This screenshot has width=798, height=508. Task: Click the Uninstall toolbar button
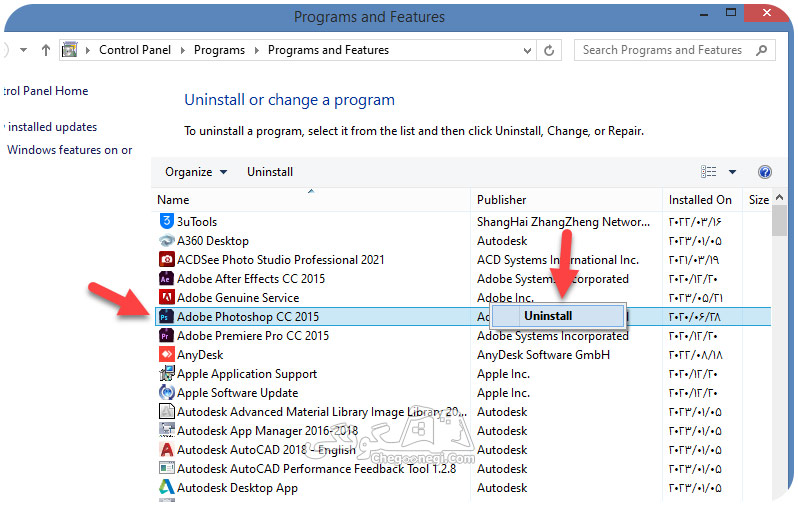(x=270, y=172)
